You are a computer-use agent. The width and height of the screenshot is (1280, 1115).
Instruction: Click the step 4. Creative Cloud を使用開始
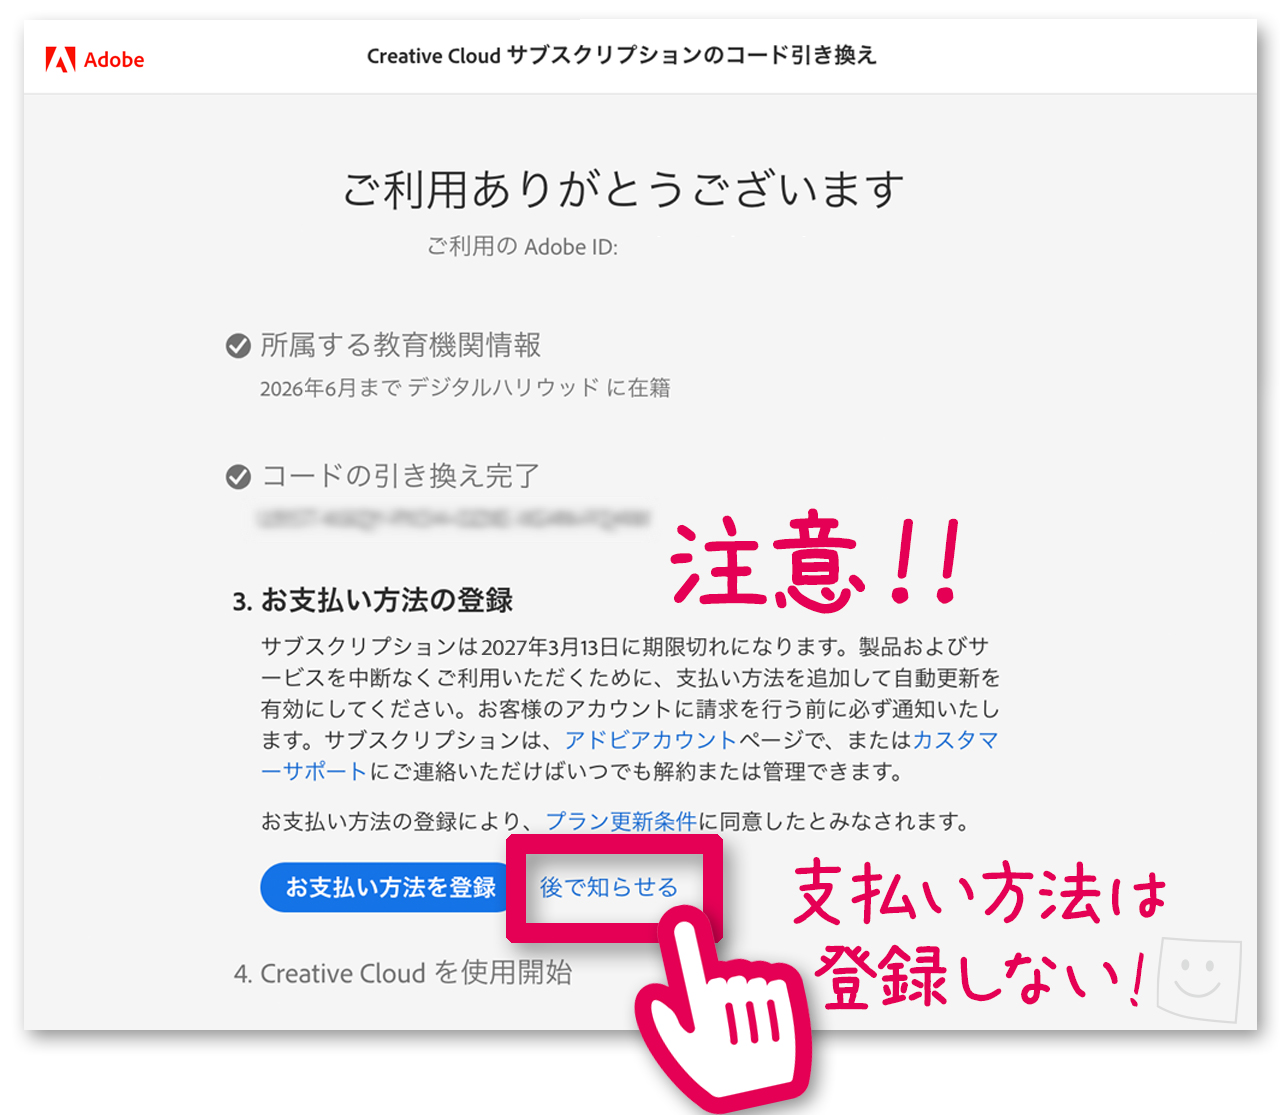[x=403, y=973]
